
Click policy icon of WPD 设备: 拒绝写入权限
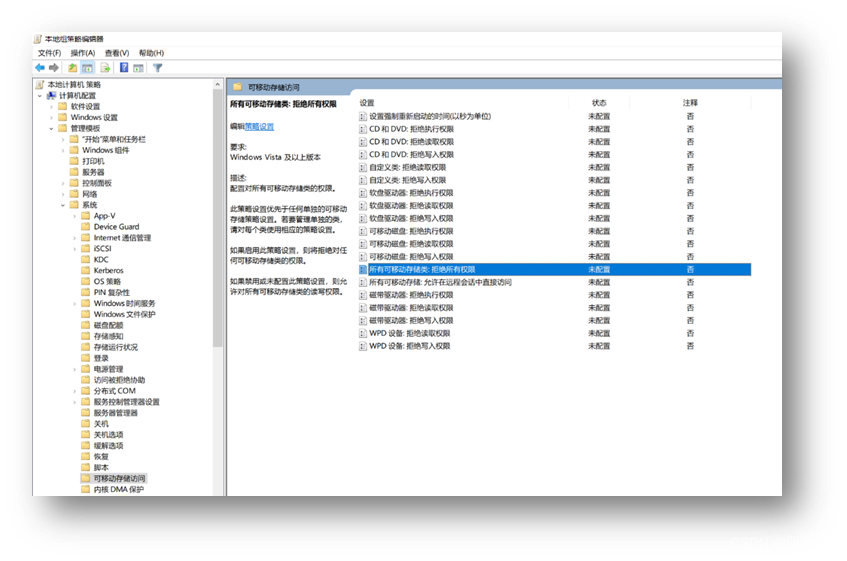(x=363, y=346)
